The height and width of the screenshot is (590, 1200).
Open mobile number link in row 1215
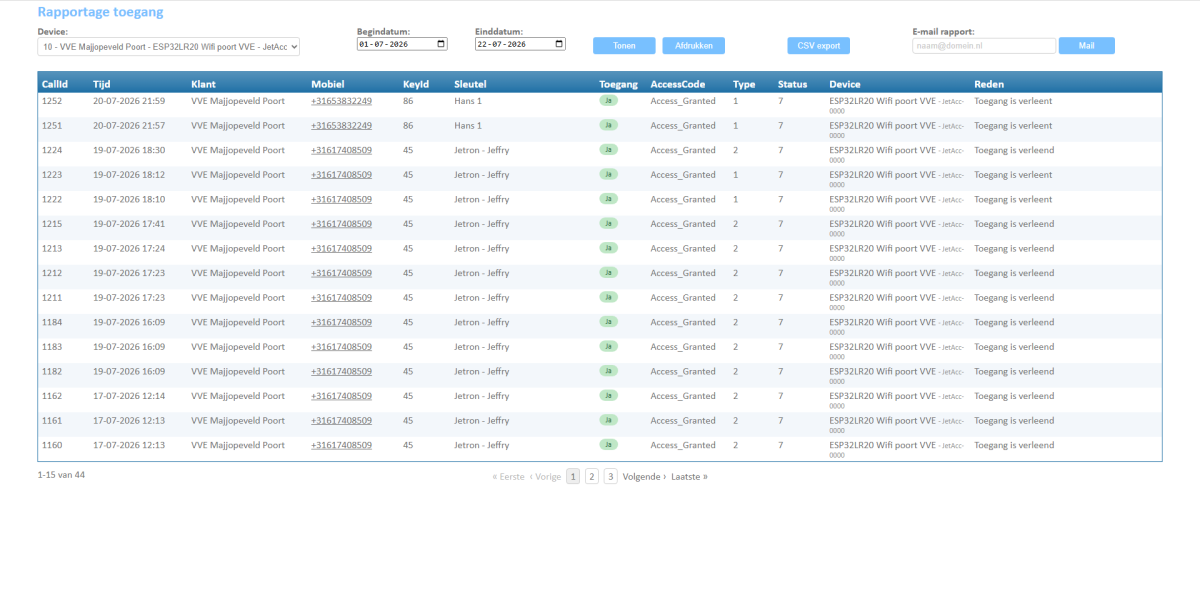(x=341, y=224)
